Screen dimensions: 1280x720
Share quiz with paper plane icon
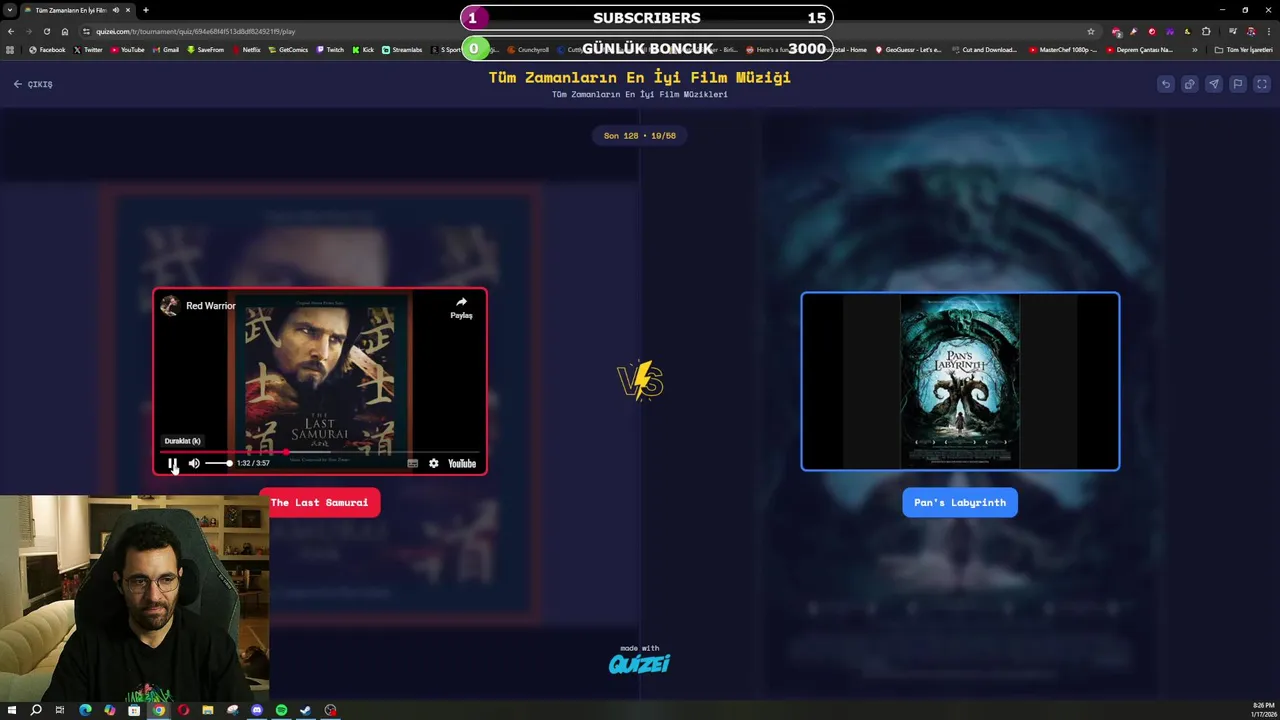[1214, 84]
